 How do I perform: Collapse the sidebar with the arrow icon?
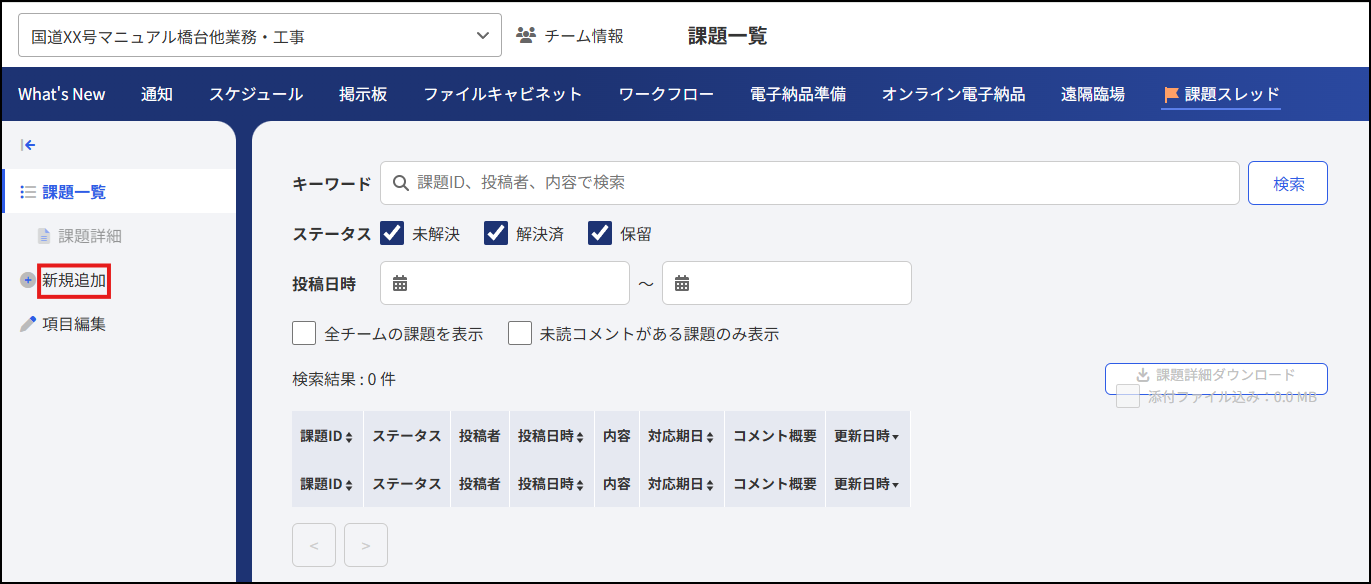28,145
